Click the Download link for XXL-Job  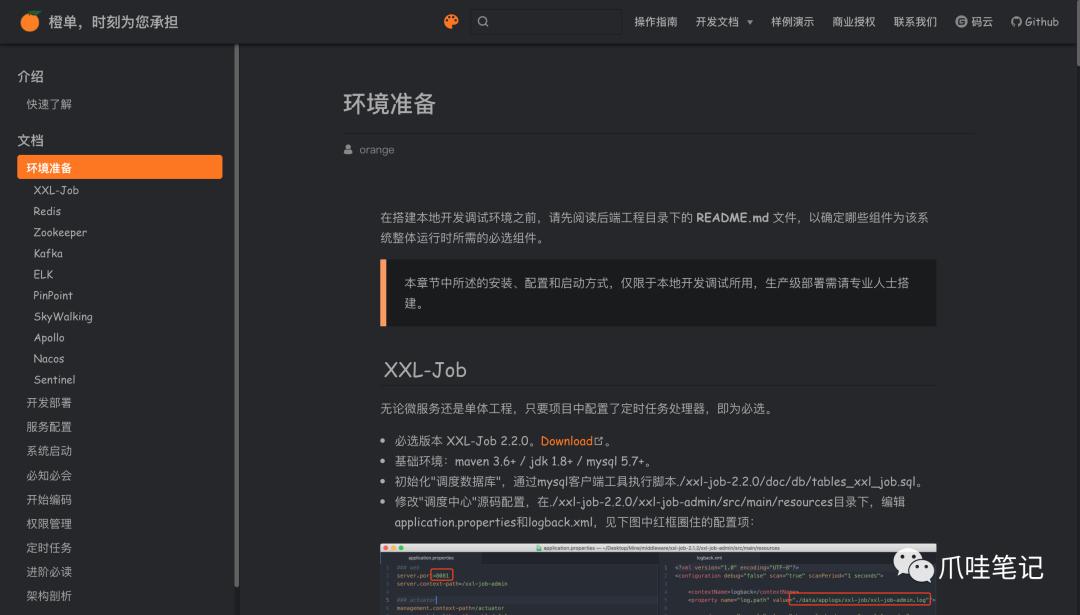click(x=566, y=441)
